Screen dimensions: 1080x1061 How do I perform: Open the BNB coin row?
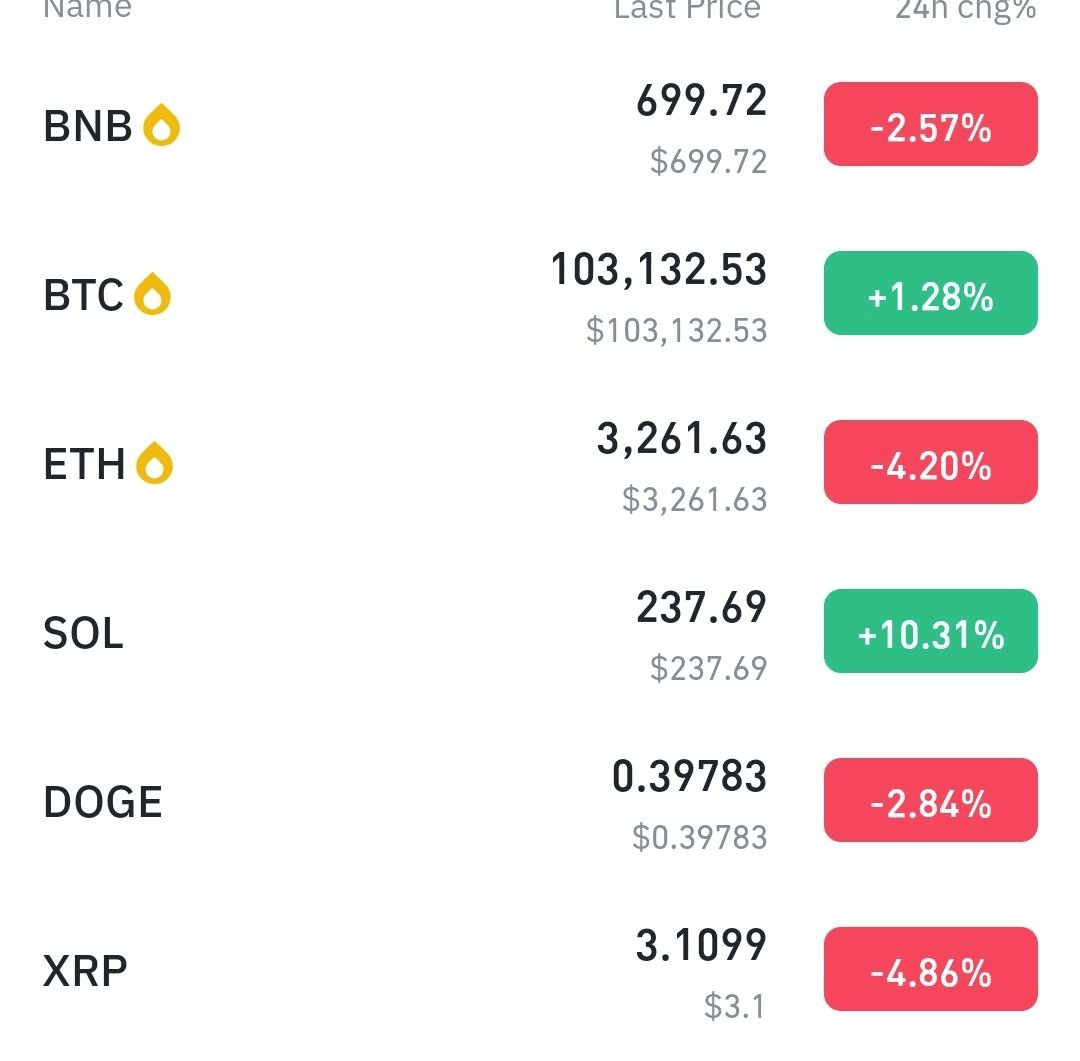tap(540, 125)
